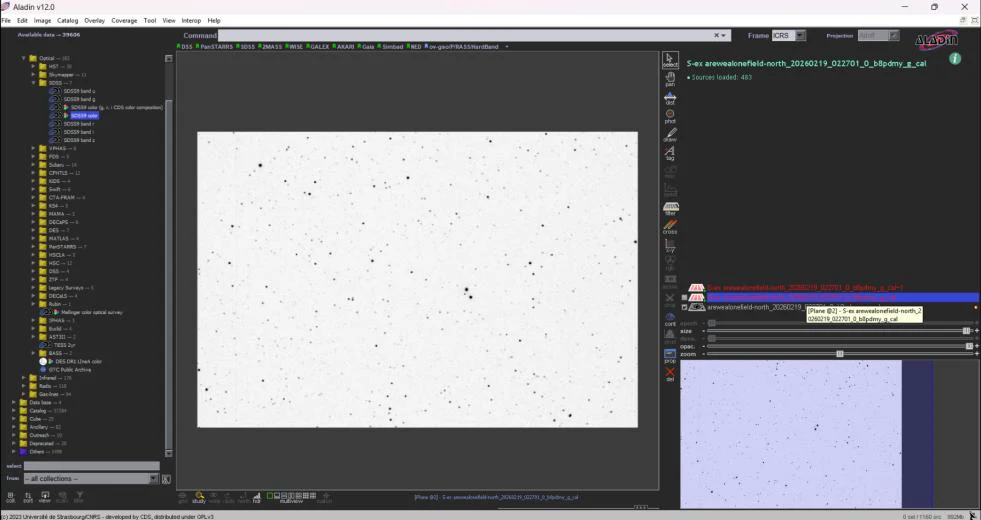Select TESS 2yr entry
981x520 pixels.
tap(66, 345)
